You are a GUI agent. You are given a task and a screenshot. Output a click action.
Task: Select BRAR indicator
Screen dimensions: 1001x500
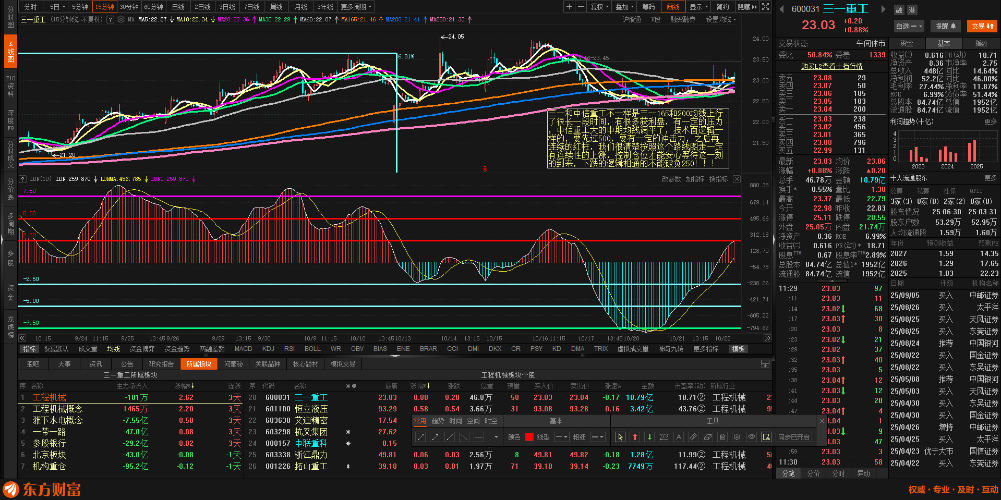click(428, 349)
